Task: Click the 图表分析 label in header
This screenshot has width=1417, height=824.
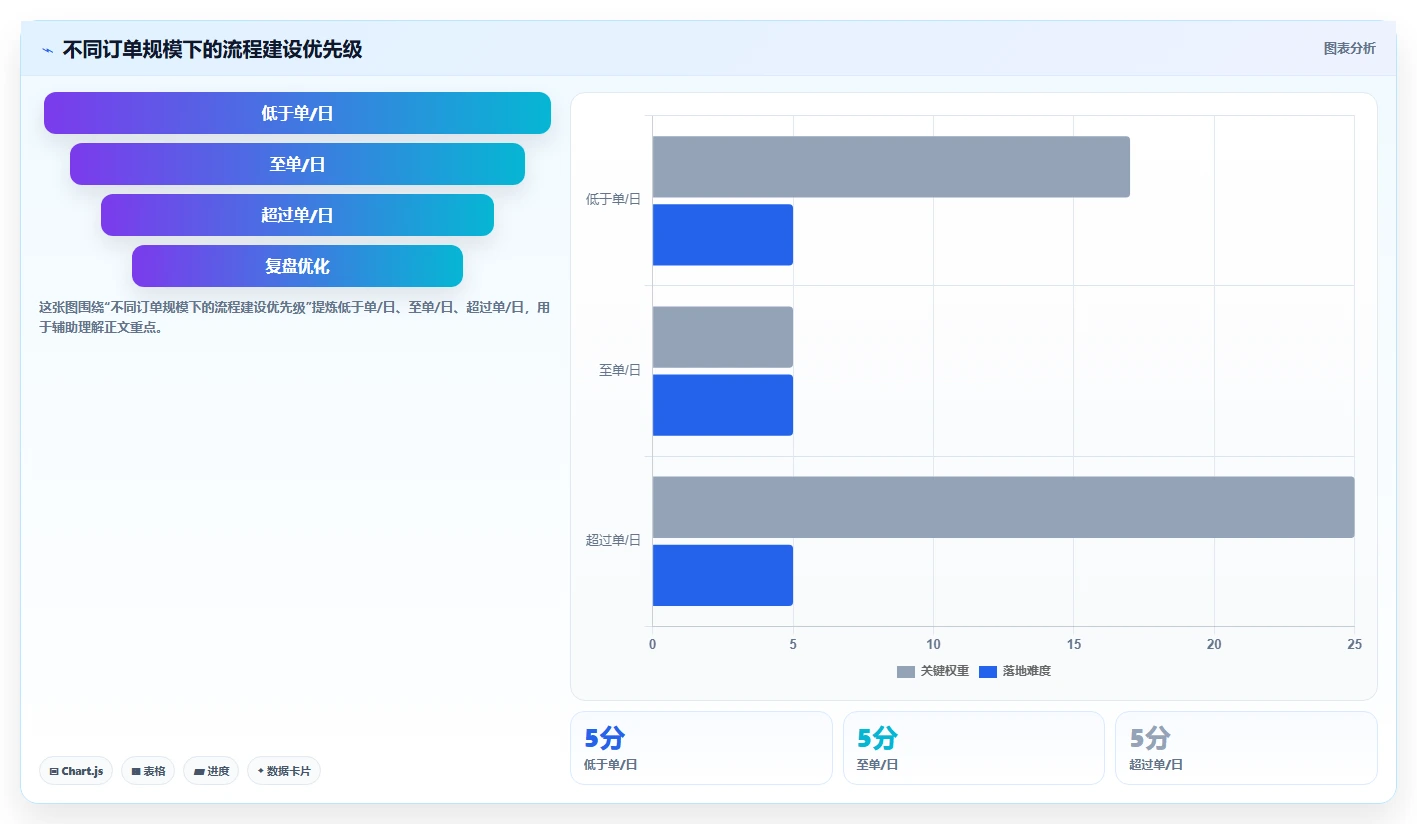Action: (x=1349, y=48)
